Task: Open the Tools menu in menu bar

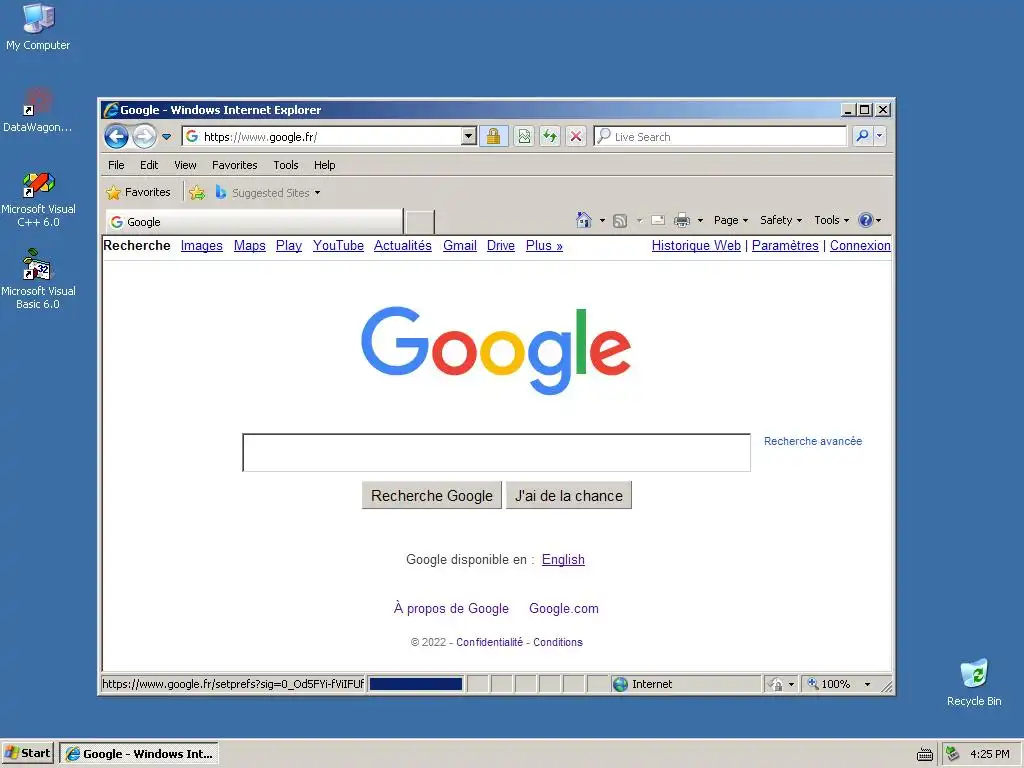Action: [285, 165]
